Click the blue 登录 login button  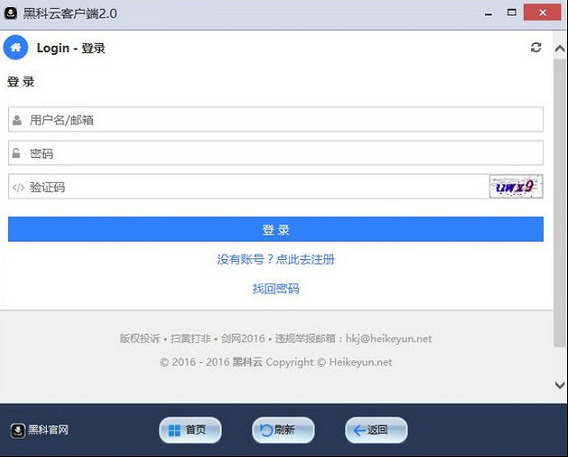(276, 229)
